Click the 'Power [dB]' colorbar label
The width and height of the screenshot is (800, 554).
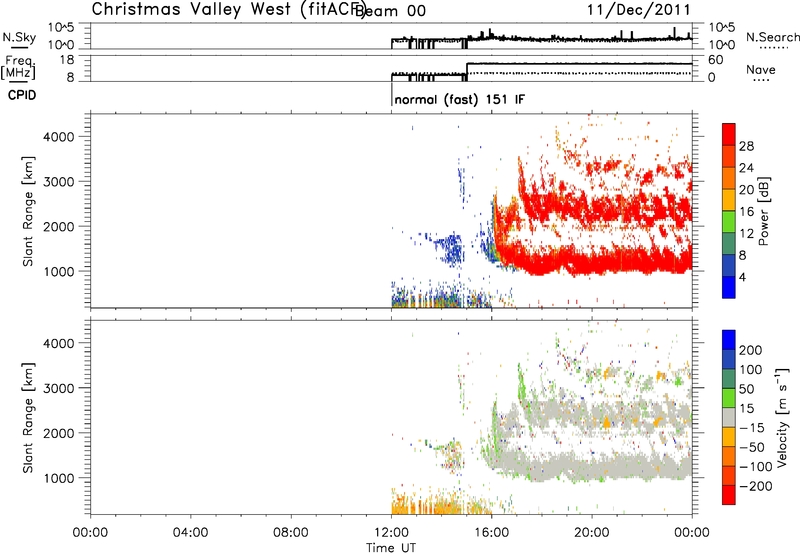coord(763,211)
